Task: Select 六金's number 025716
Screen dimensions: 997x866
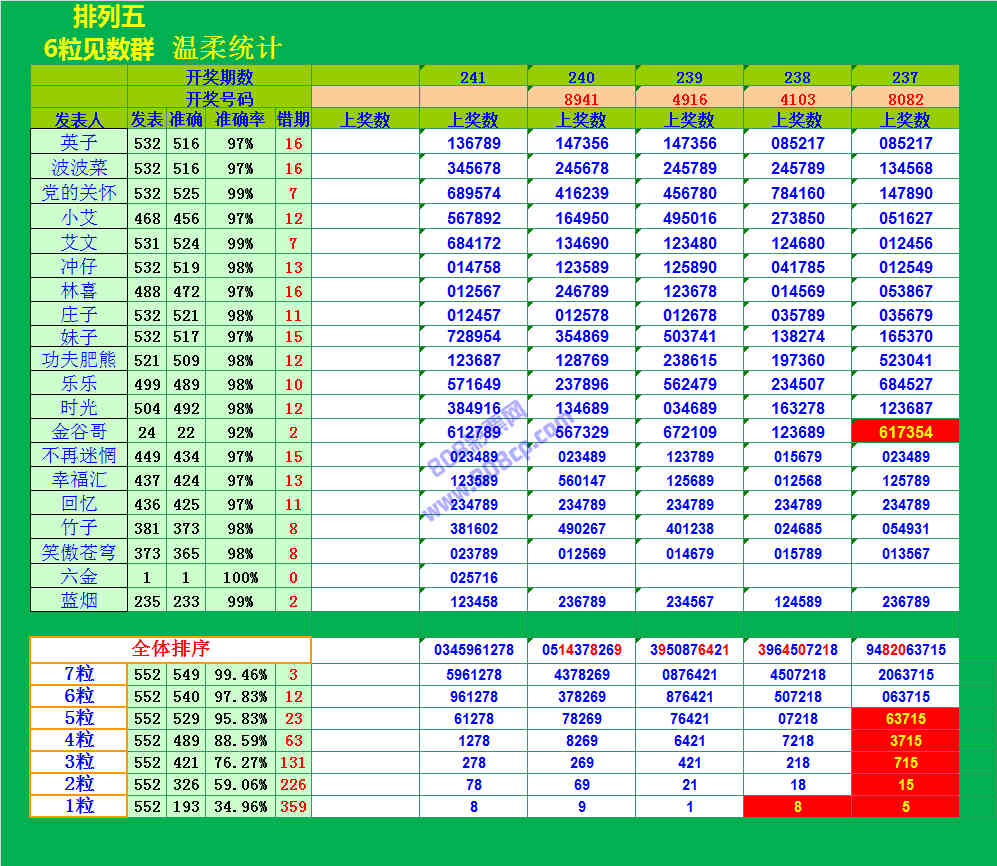Action: 473,577
